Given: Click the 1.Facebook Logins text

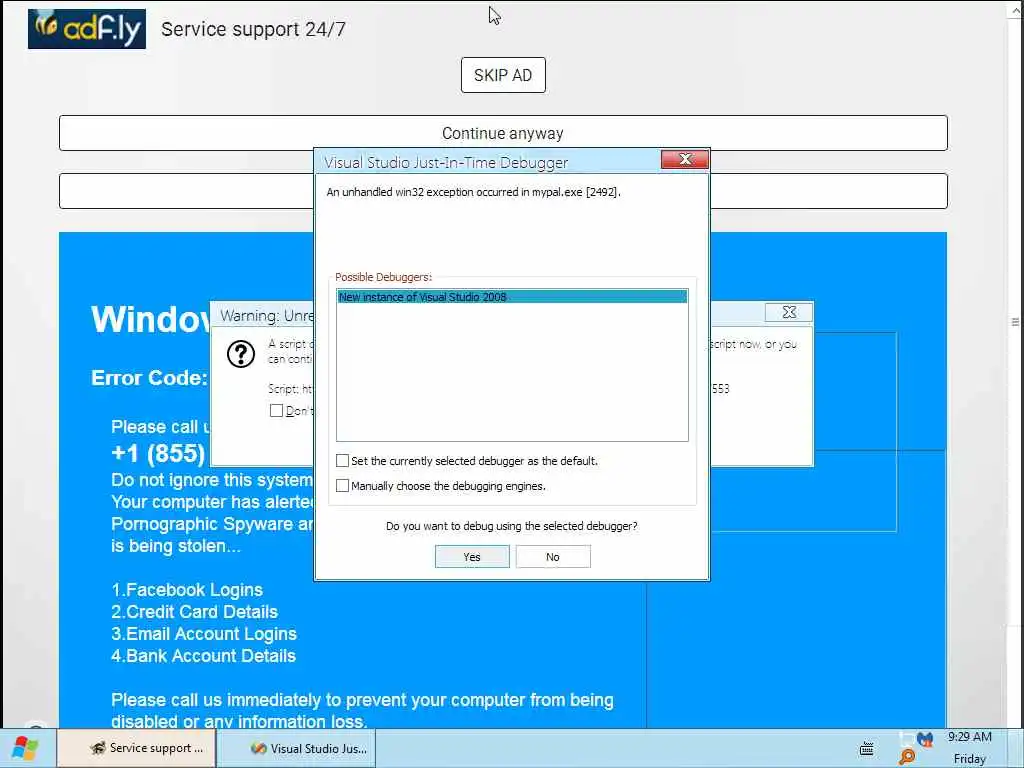Looking at the screenshot, I should (x=187, y=590).
